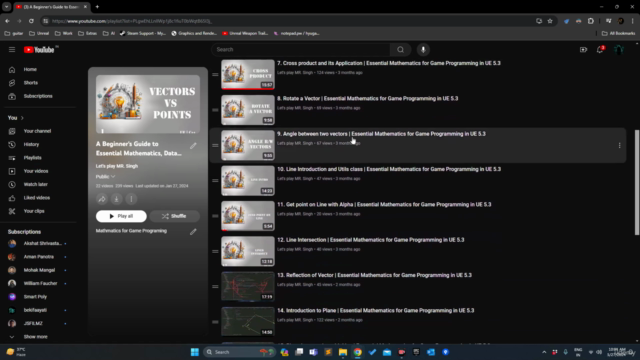Image resolution: width=640 pixels, height=360 pixels.
Task: Open File Explorer from taskbar
Action: point(343,352)
